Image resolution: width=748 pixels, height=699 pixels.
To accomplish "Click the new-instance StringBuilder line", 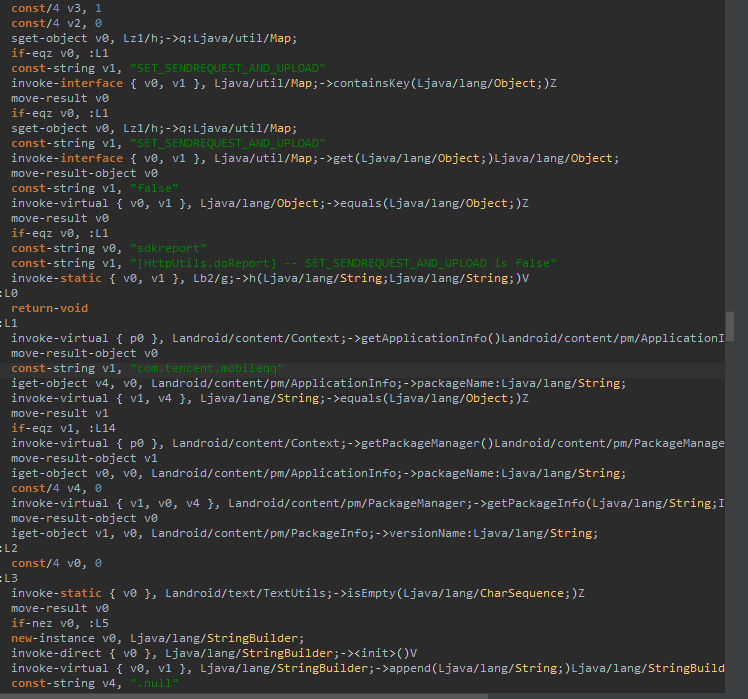I will (157, 638).
